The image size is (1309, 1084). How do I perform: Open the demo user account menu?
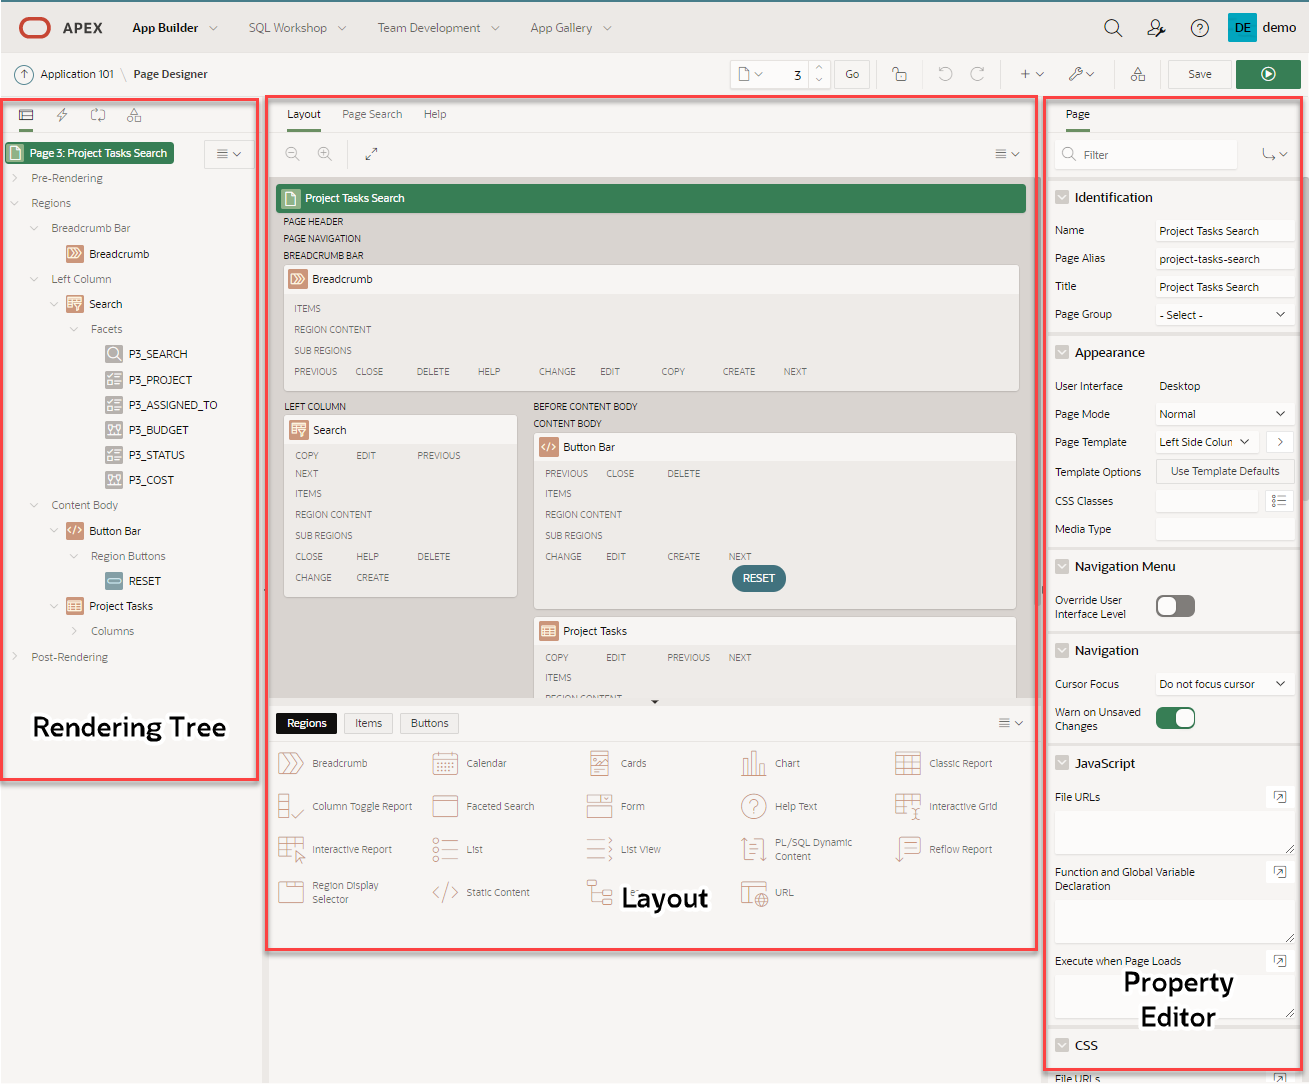click(1262, 28)
